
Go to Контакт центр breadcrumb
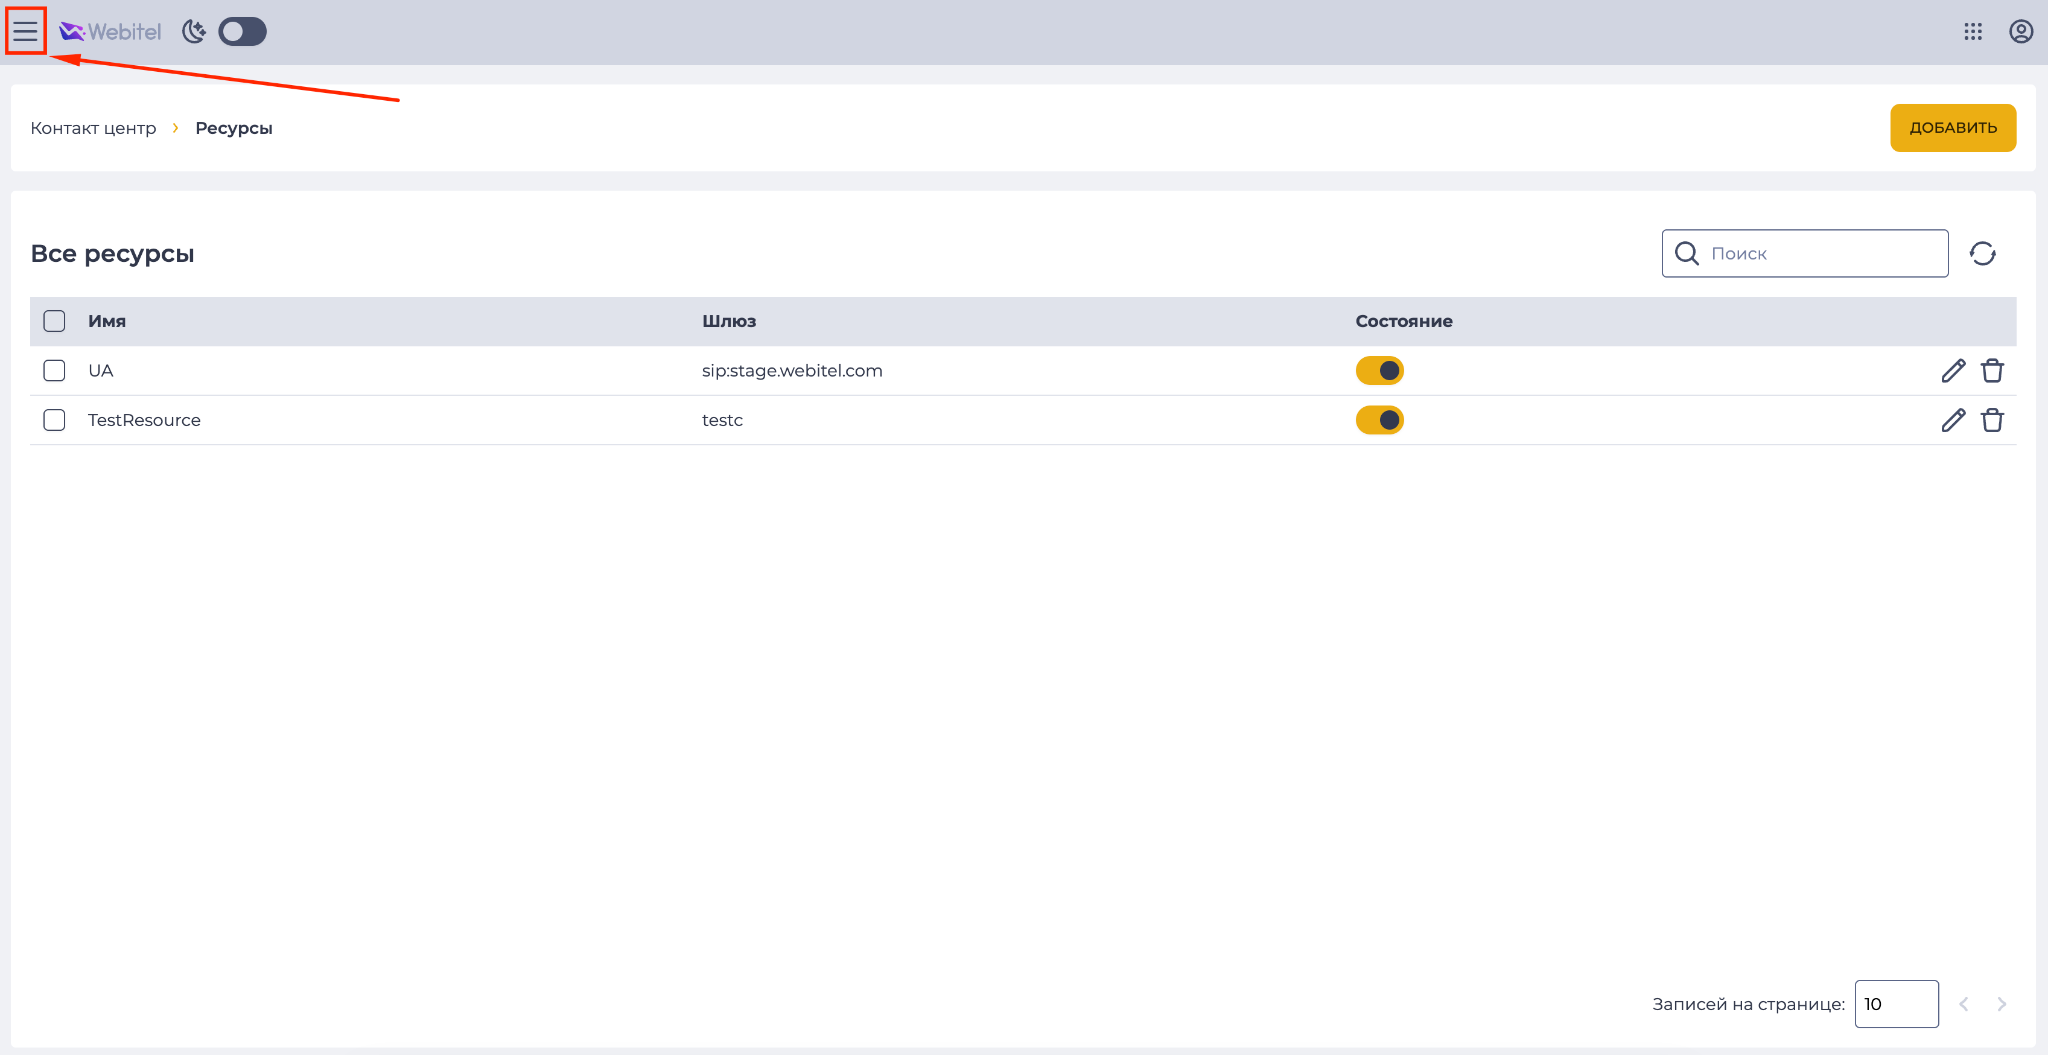click(93, 128)
